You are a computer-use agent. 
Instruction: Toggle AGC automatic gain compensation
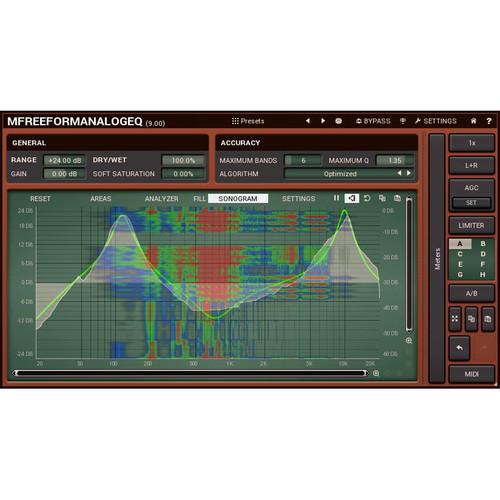point(472,188)
